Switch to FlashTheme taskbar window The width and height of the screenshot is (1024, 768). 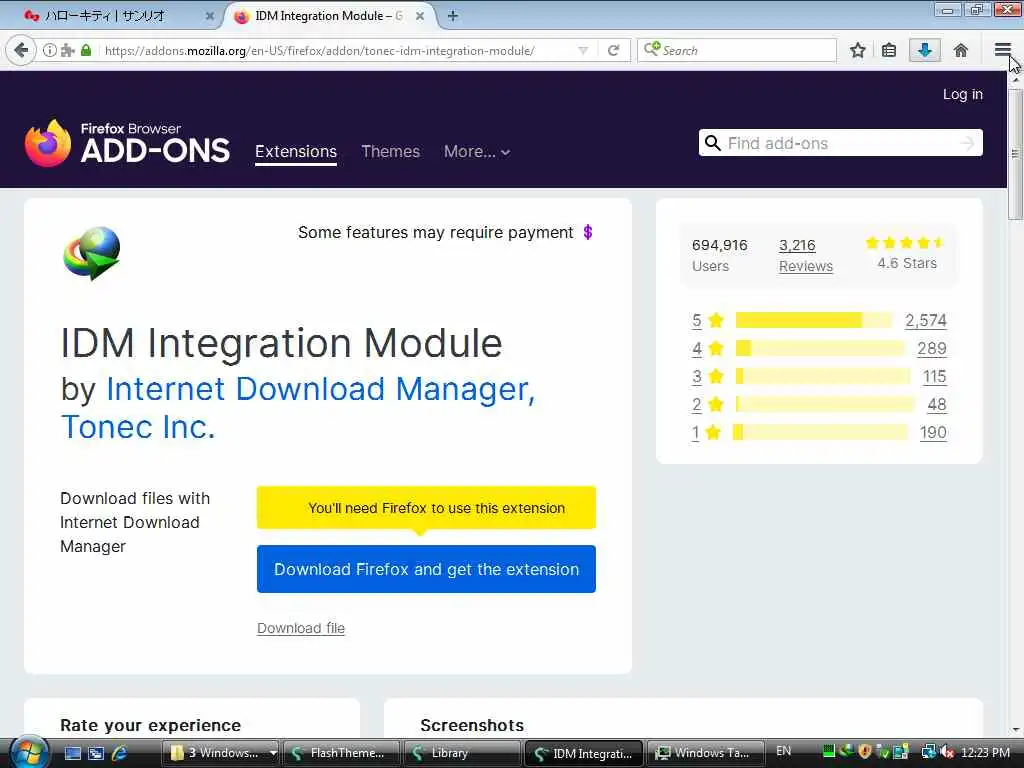(x=341, y=753)
